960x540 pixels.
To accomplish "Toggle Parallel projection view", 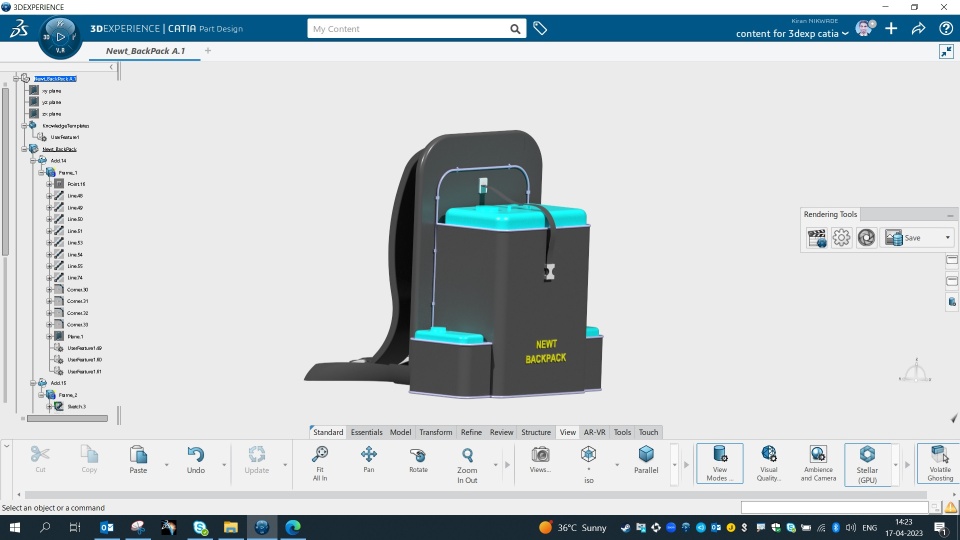I will click(646, 459).
